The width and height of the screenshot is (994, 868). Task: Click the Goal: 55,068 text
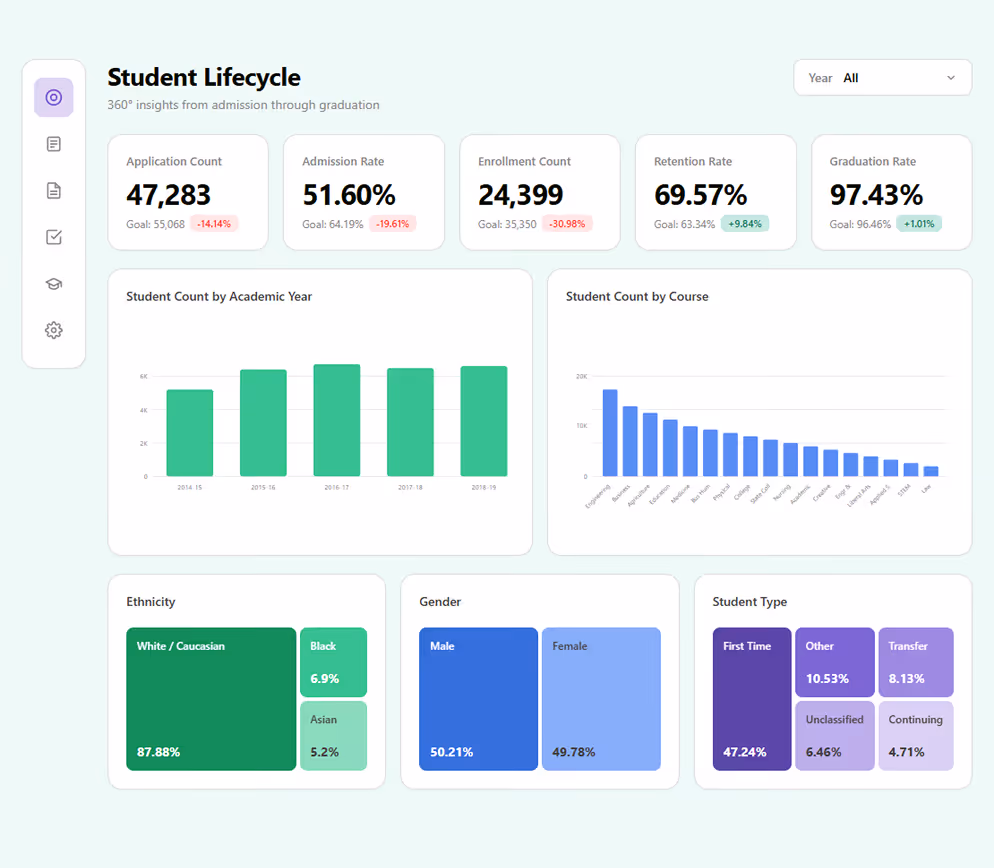click(155, 224)
